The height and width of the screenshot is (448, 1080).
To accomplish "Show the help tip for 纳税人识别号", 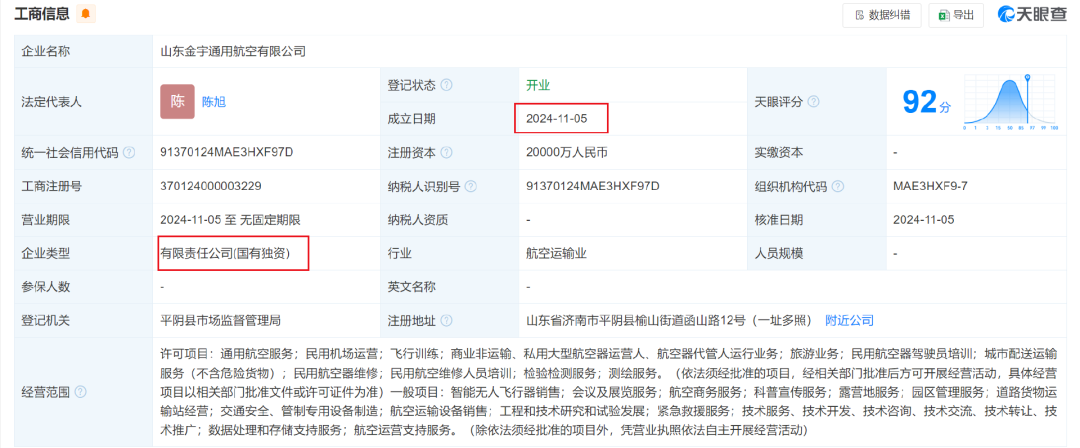I will [470, 187].
